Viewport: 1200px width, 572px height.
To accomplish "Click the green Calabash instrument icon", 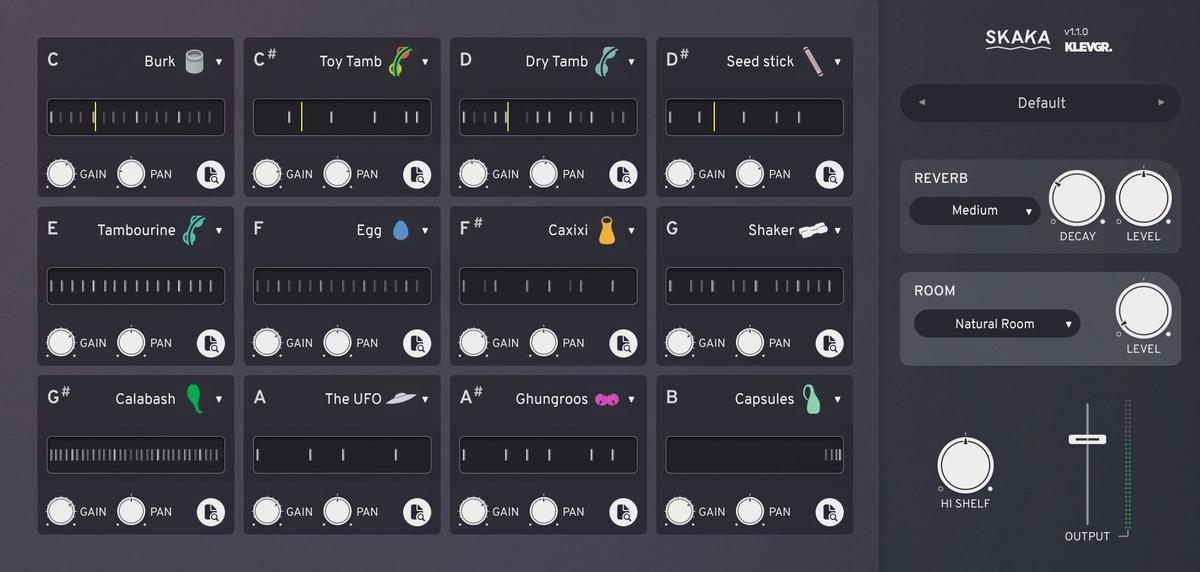I will click(x=194, y=399).
